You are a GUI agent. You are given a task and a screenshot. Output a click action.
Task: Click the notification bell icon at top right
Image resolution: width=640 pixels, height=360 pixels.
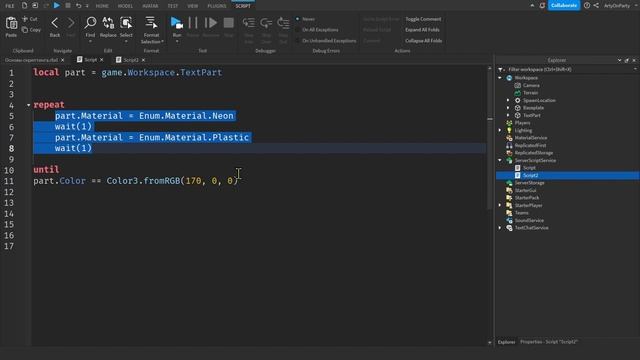click(x=542, y=6)
